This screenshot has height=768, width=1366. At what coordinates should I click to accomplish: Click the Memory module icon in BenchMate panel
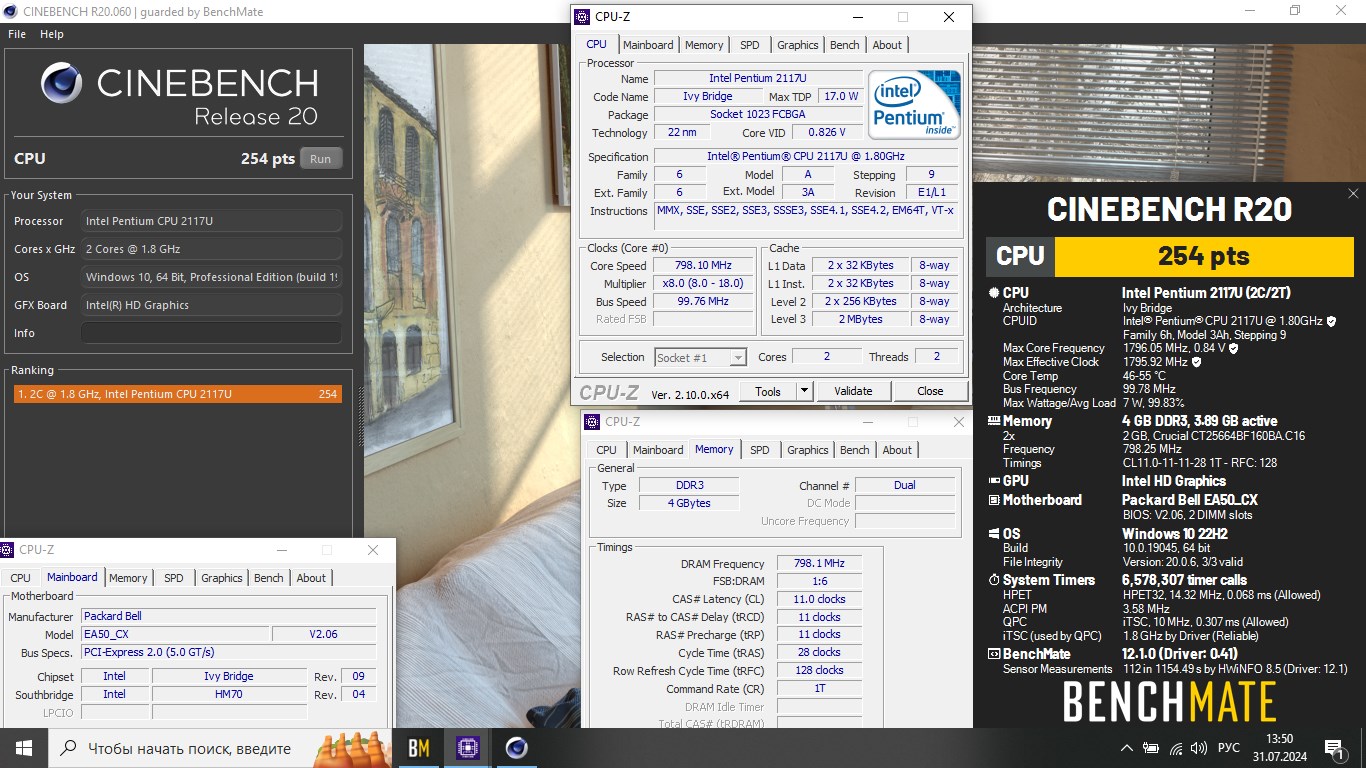point(994,422)
